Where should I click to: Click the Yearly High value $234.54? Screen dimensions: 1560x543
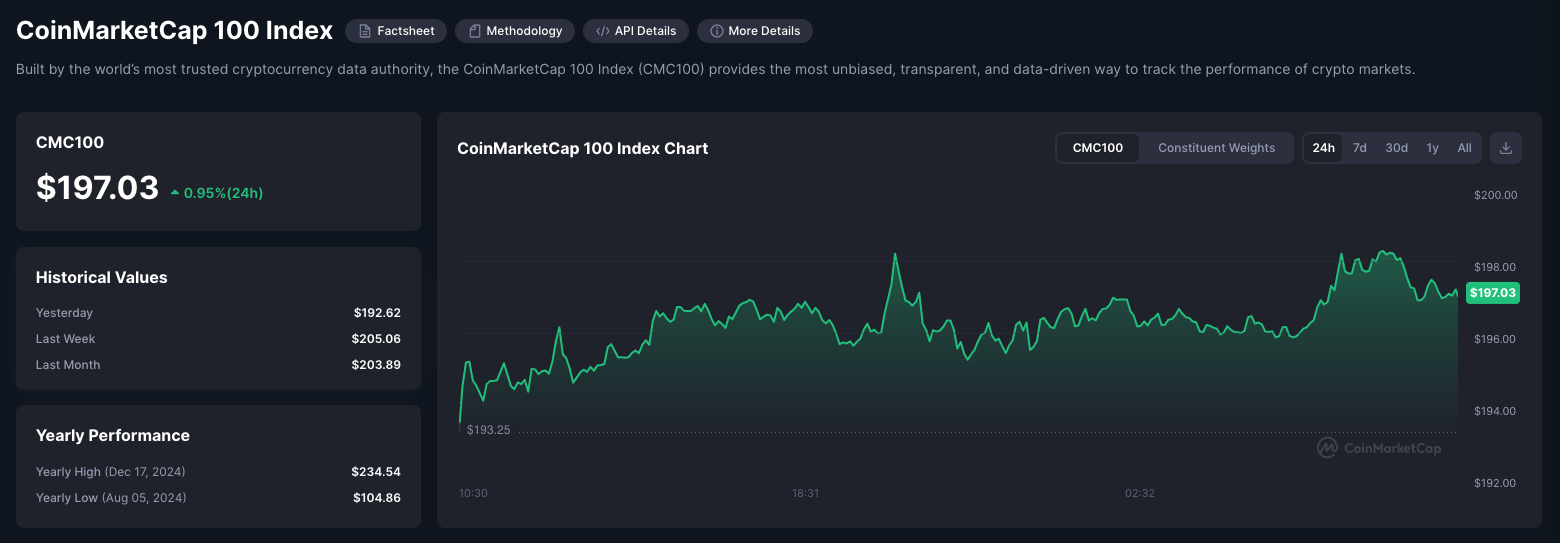pos(375,471)
